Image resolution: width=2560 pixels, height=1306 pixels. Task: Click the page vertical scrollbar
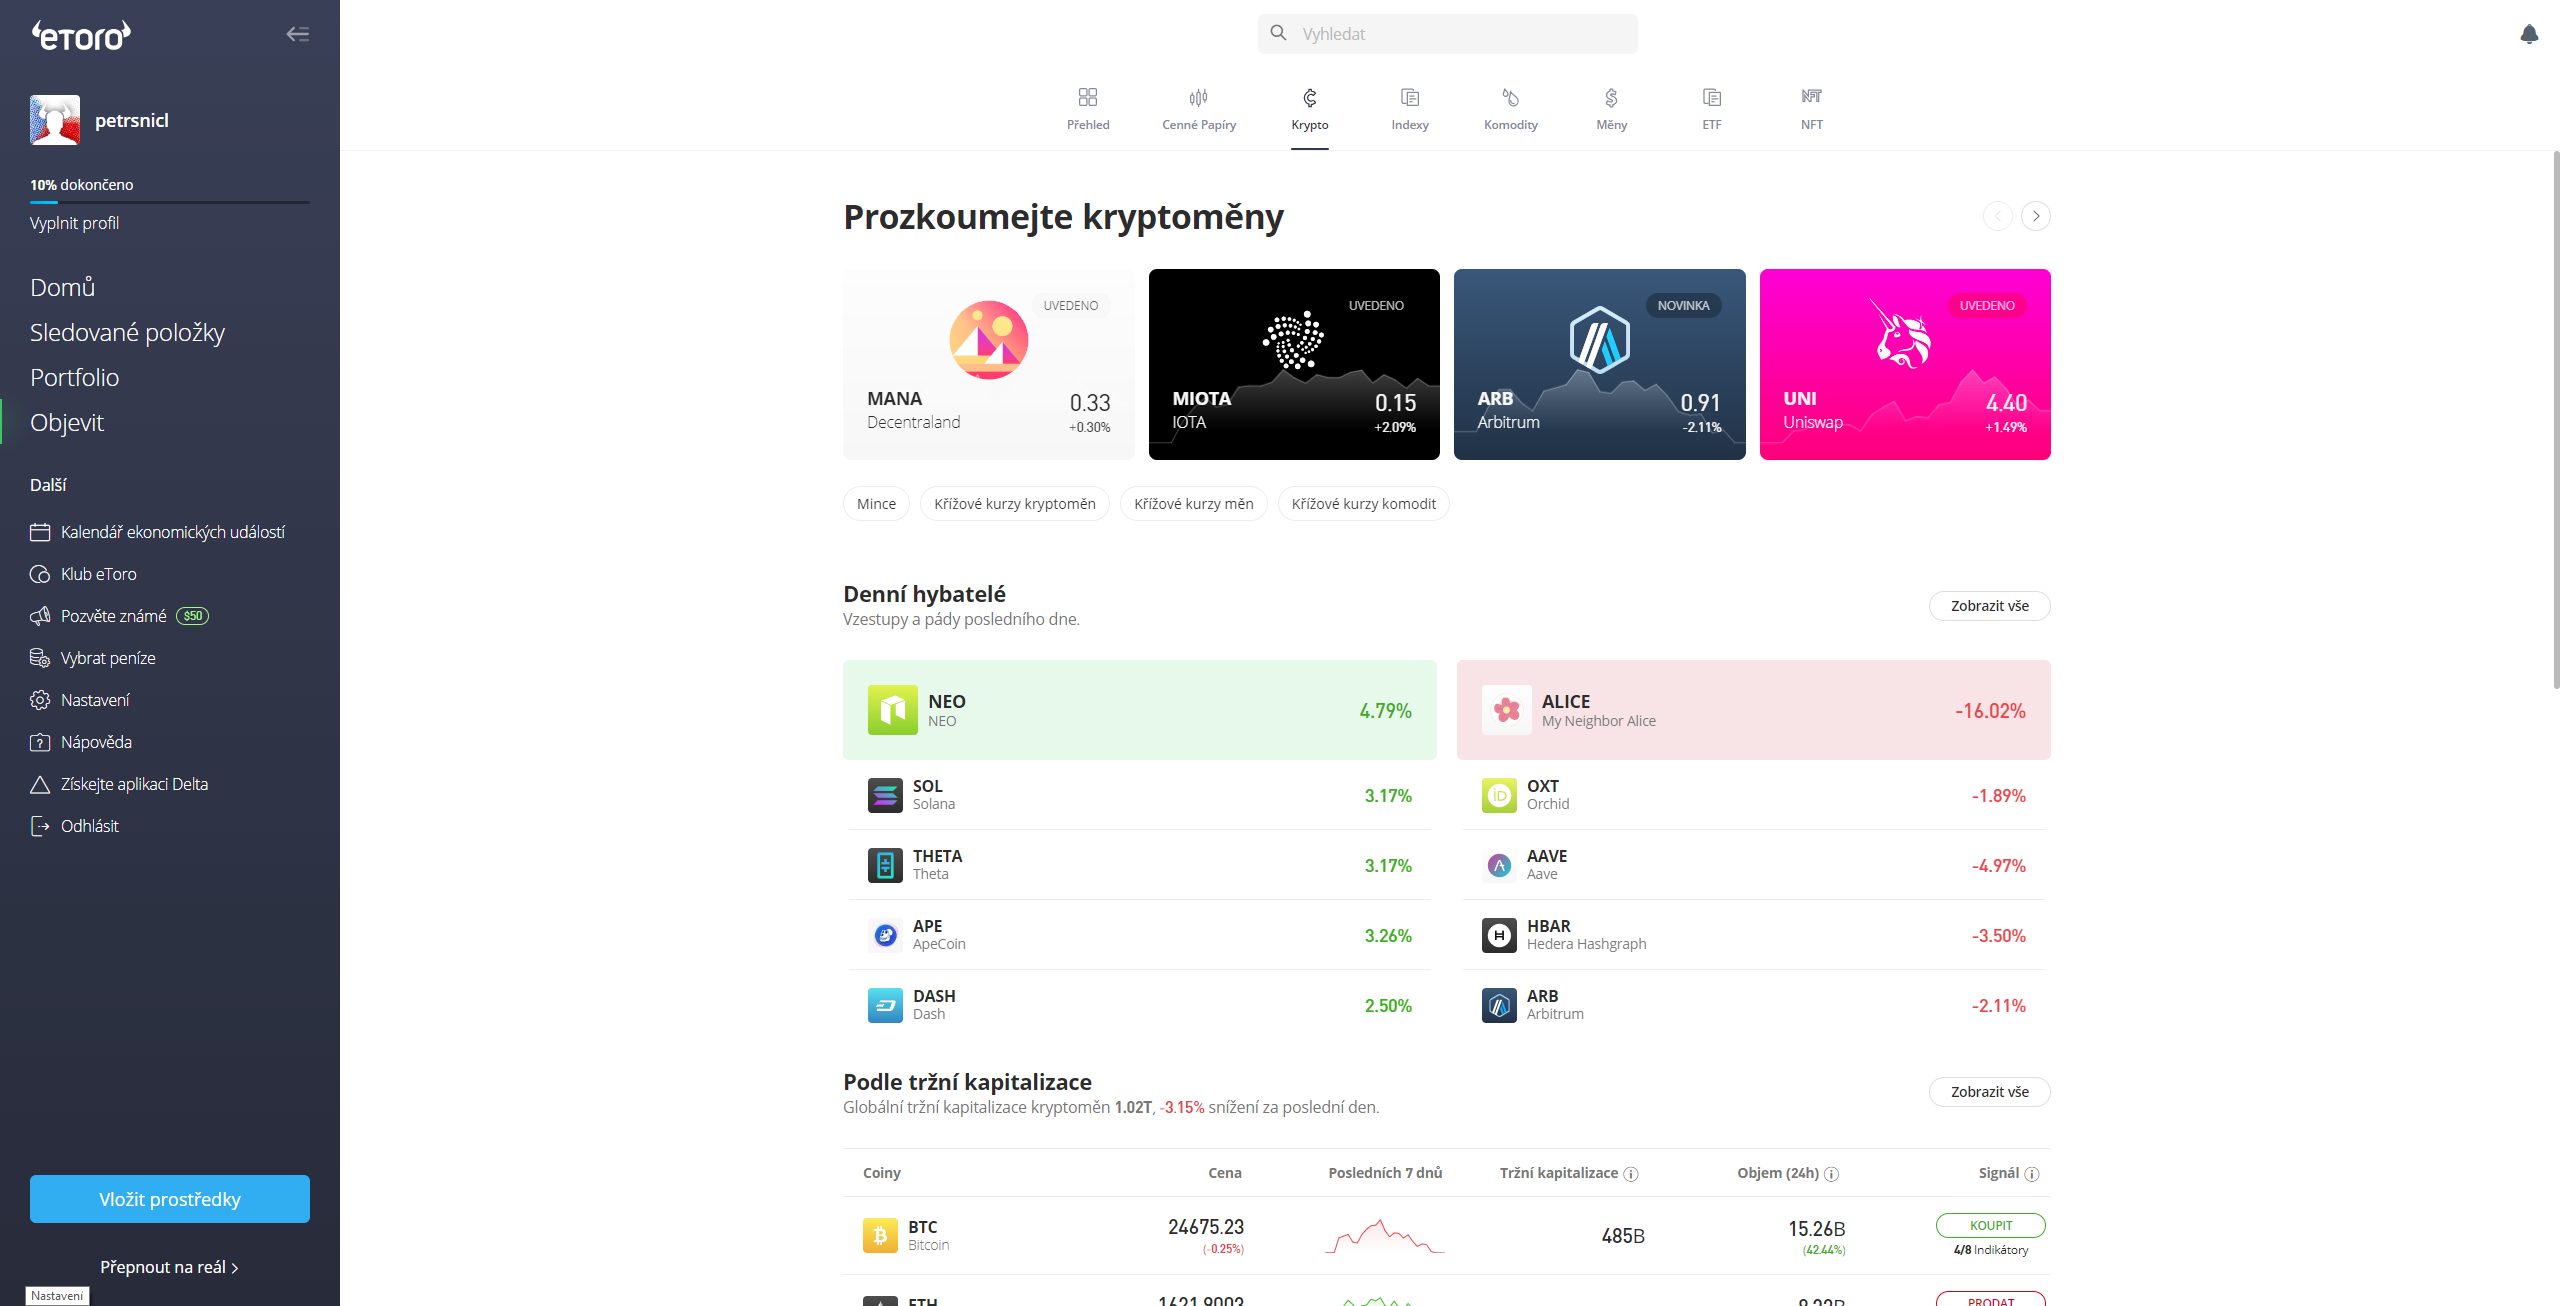pos(2556,420)
